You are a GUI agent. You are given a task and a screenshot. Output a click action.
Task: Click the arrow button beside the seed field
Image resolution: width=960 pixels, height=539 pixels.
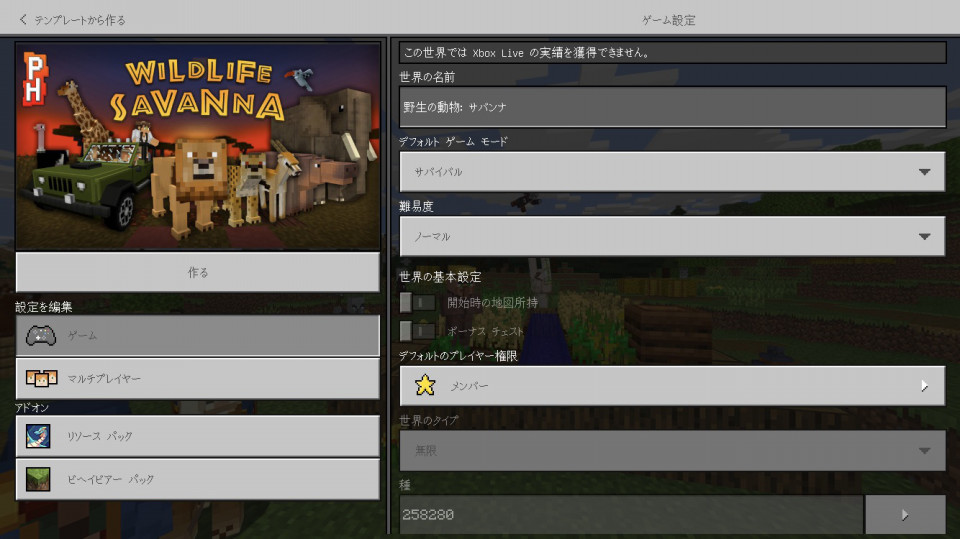click(905, 515)
